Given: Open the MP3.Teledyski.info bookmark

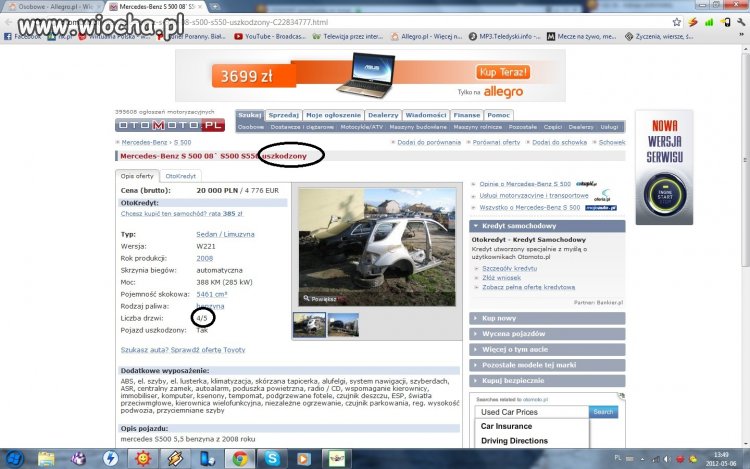Looking at the screenshot, I should tap(504, 36).
